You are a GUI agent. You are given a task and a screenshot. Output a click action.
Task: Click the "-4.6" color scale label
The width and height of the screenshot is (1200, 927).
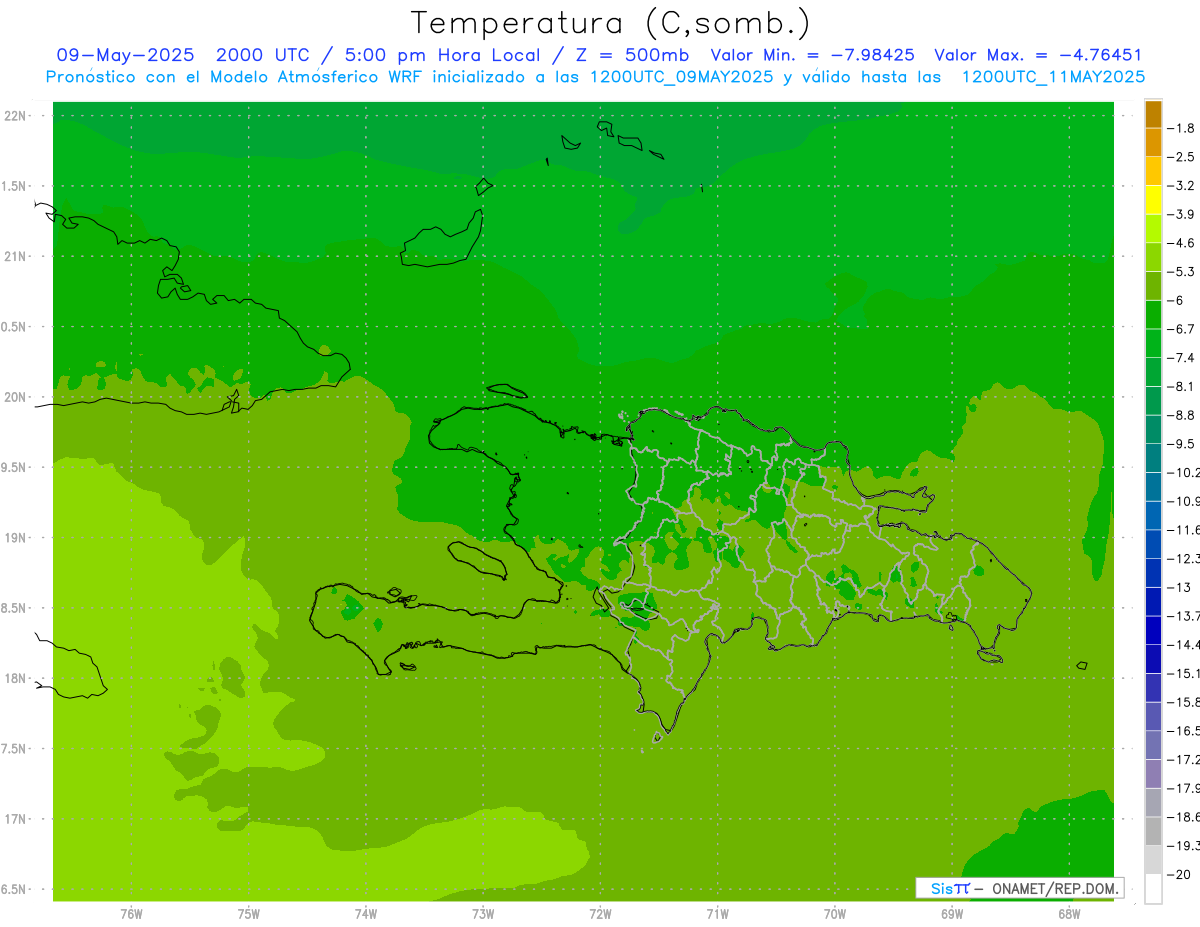pyautogui.click(x=1180, y=243)
